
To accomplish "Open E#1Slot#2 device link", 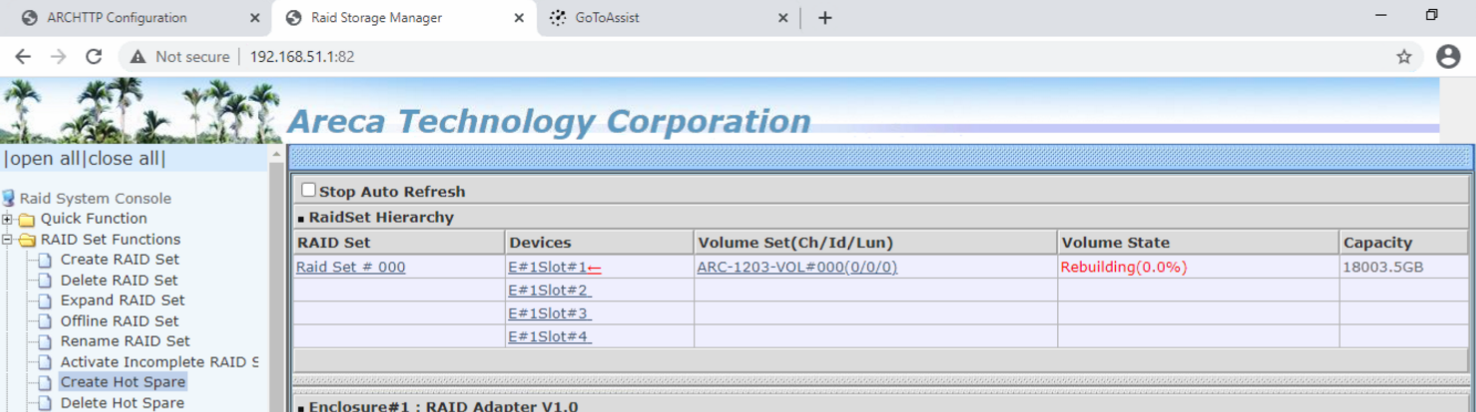I will click(x=549, y=290).
